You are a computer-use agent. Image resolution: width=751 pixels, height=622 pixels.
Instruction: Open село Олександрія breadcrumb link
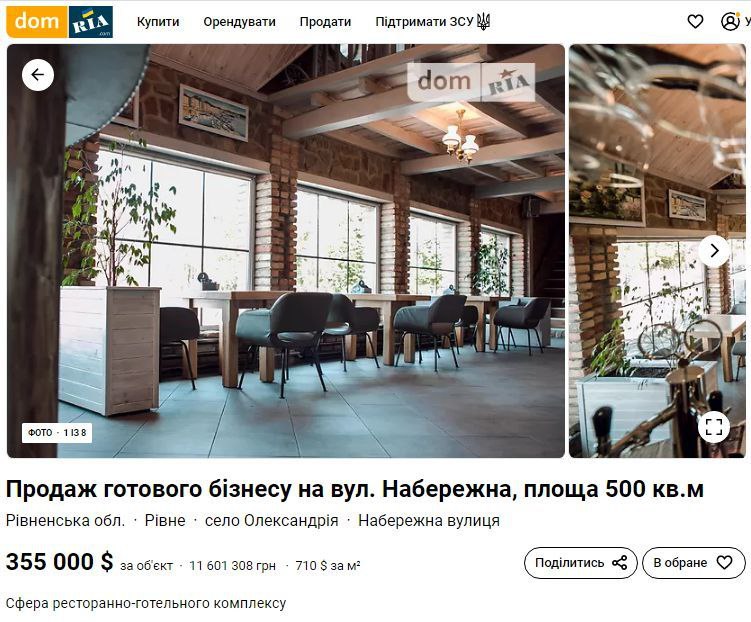pyautogui.click(x=272, y=520)
